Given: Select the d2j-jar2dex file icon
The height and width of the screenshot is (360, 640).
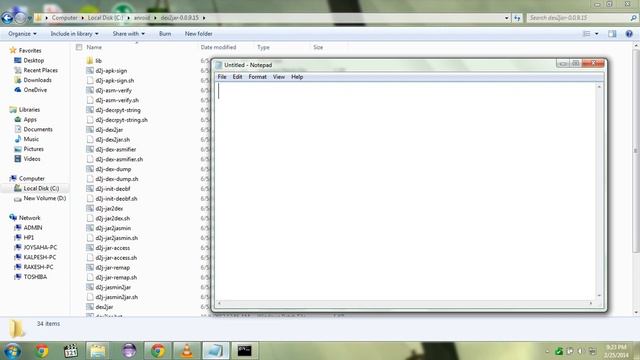Looking at the screenshot, I should pyautogui.click(x=90, y=208).
